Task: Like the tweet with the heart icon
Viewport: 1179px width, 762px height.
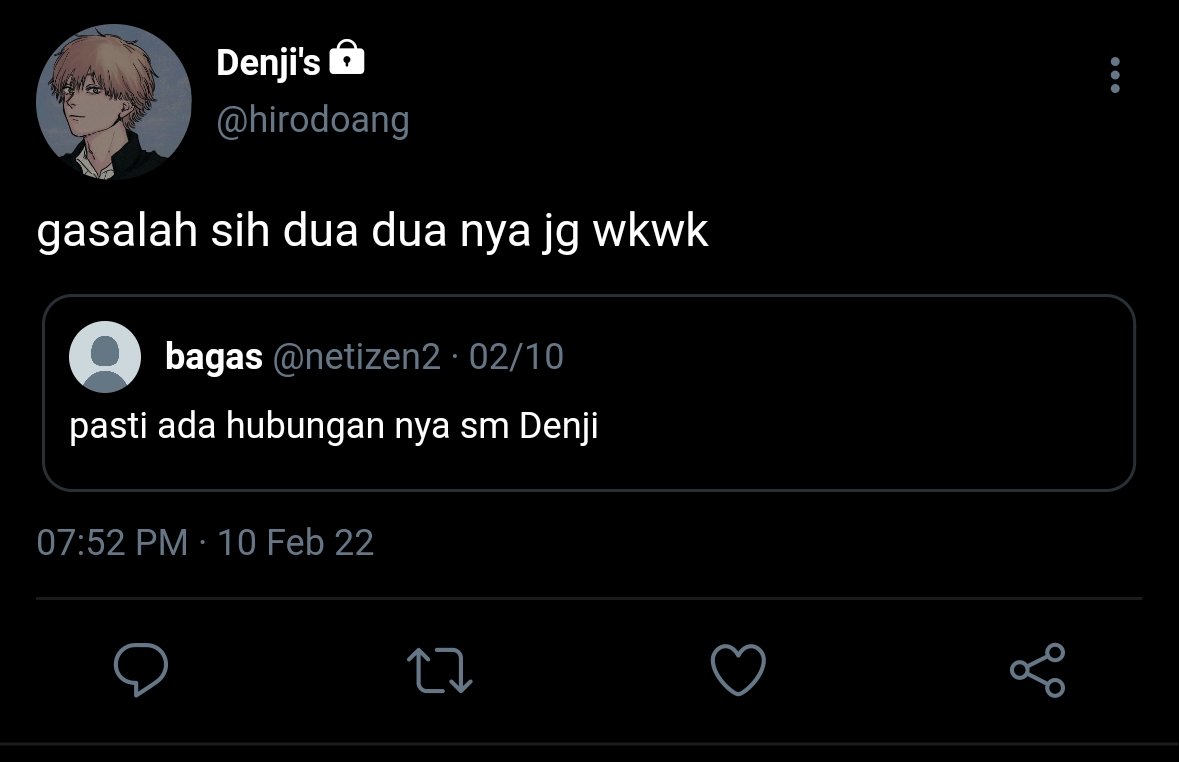Action: click(x=738, y=669)
